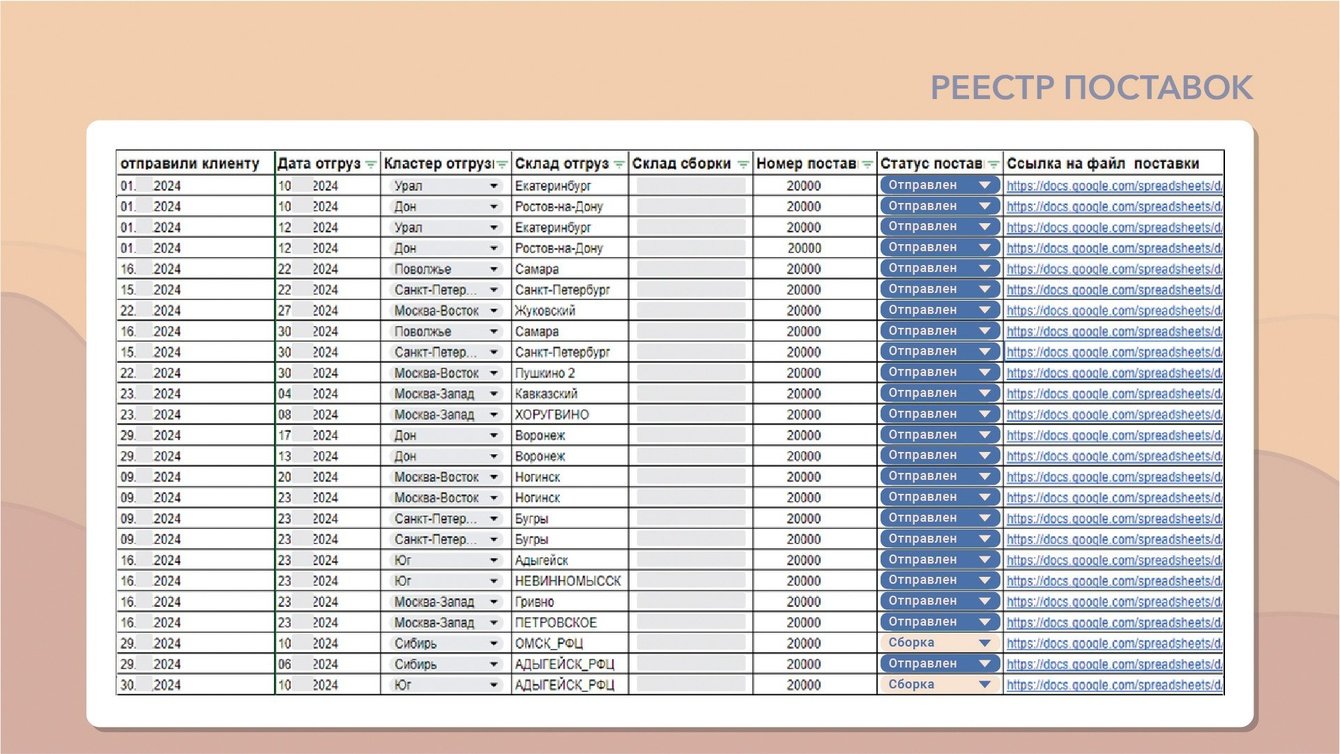1340x754 pixels.
Task: Open the Google Sheets link in the Жуковский row
Action: (x=1114, y=311)
